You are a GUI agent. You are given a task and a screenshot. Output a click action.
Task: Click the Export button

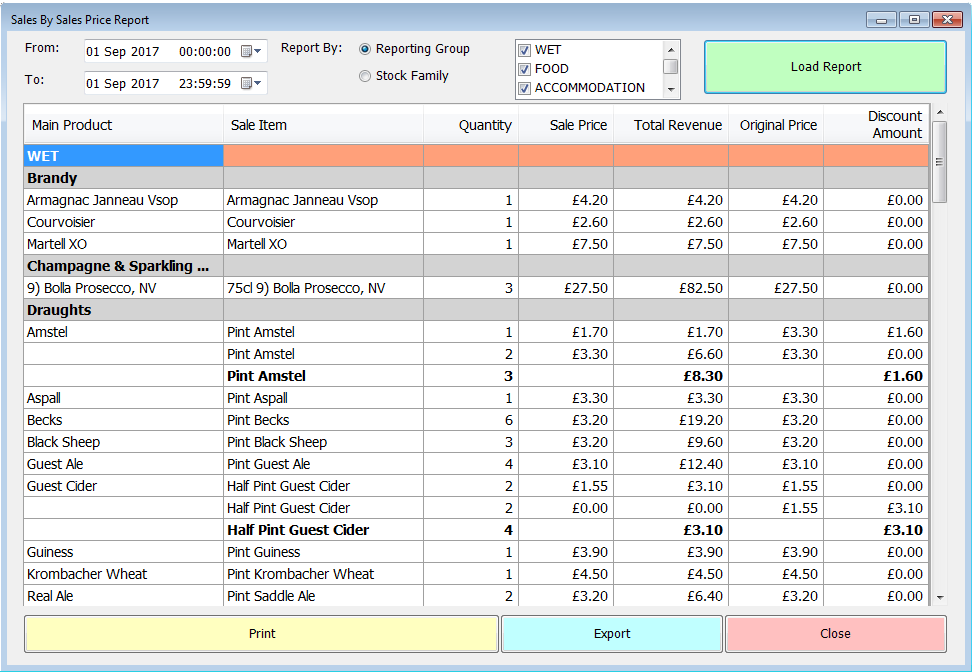click(612, 633)
